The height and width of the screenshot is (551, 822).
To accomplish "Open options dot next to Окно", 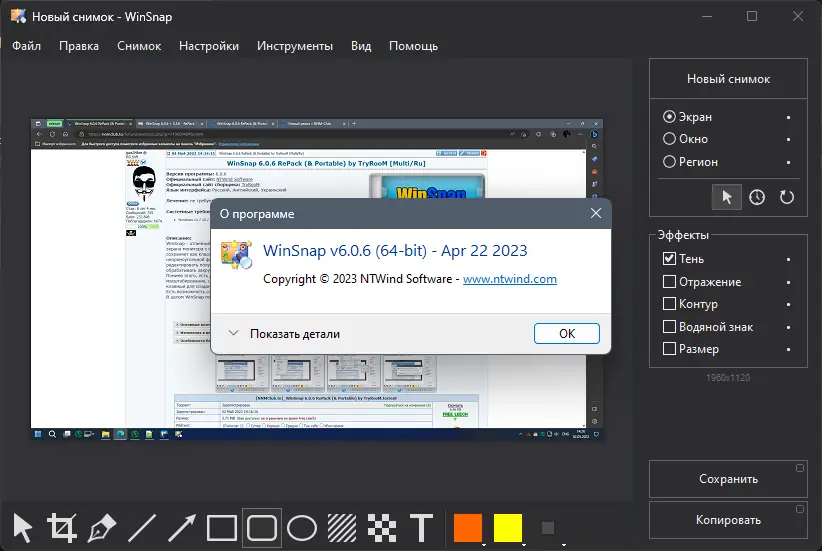I will (788, 139).
